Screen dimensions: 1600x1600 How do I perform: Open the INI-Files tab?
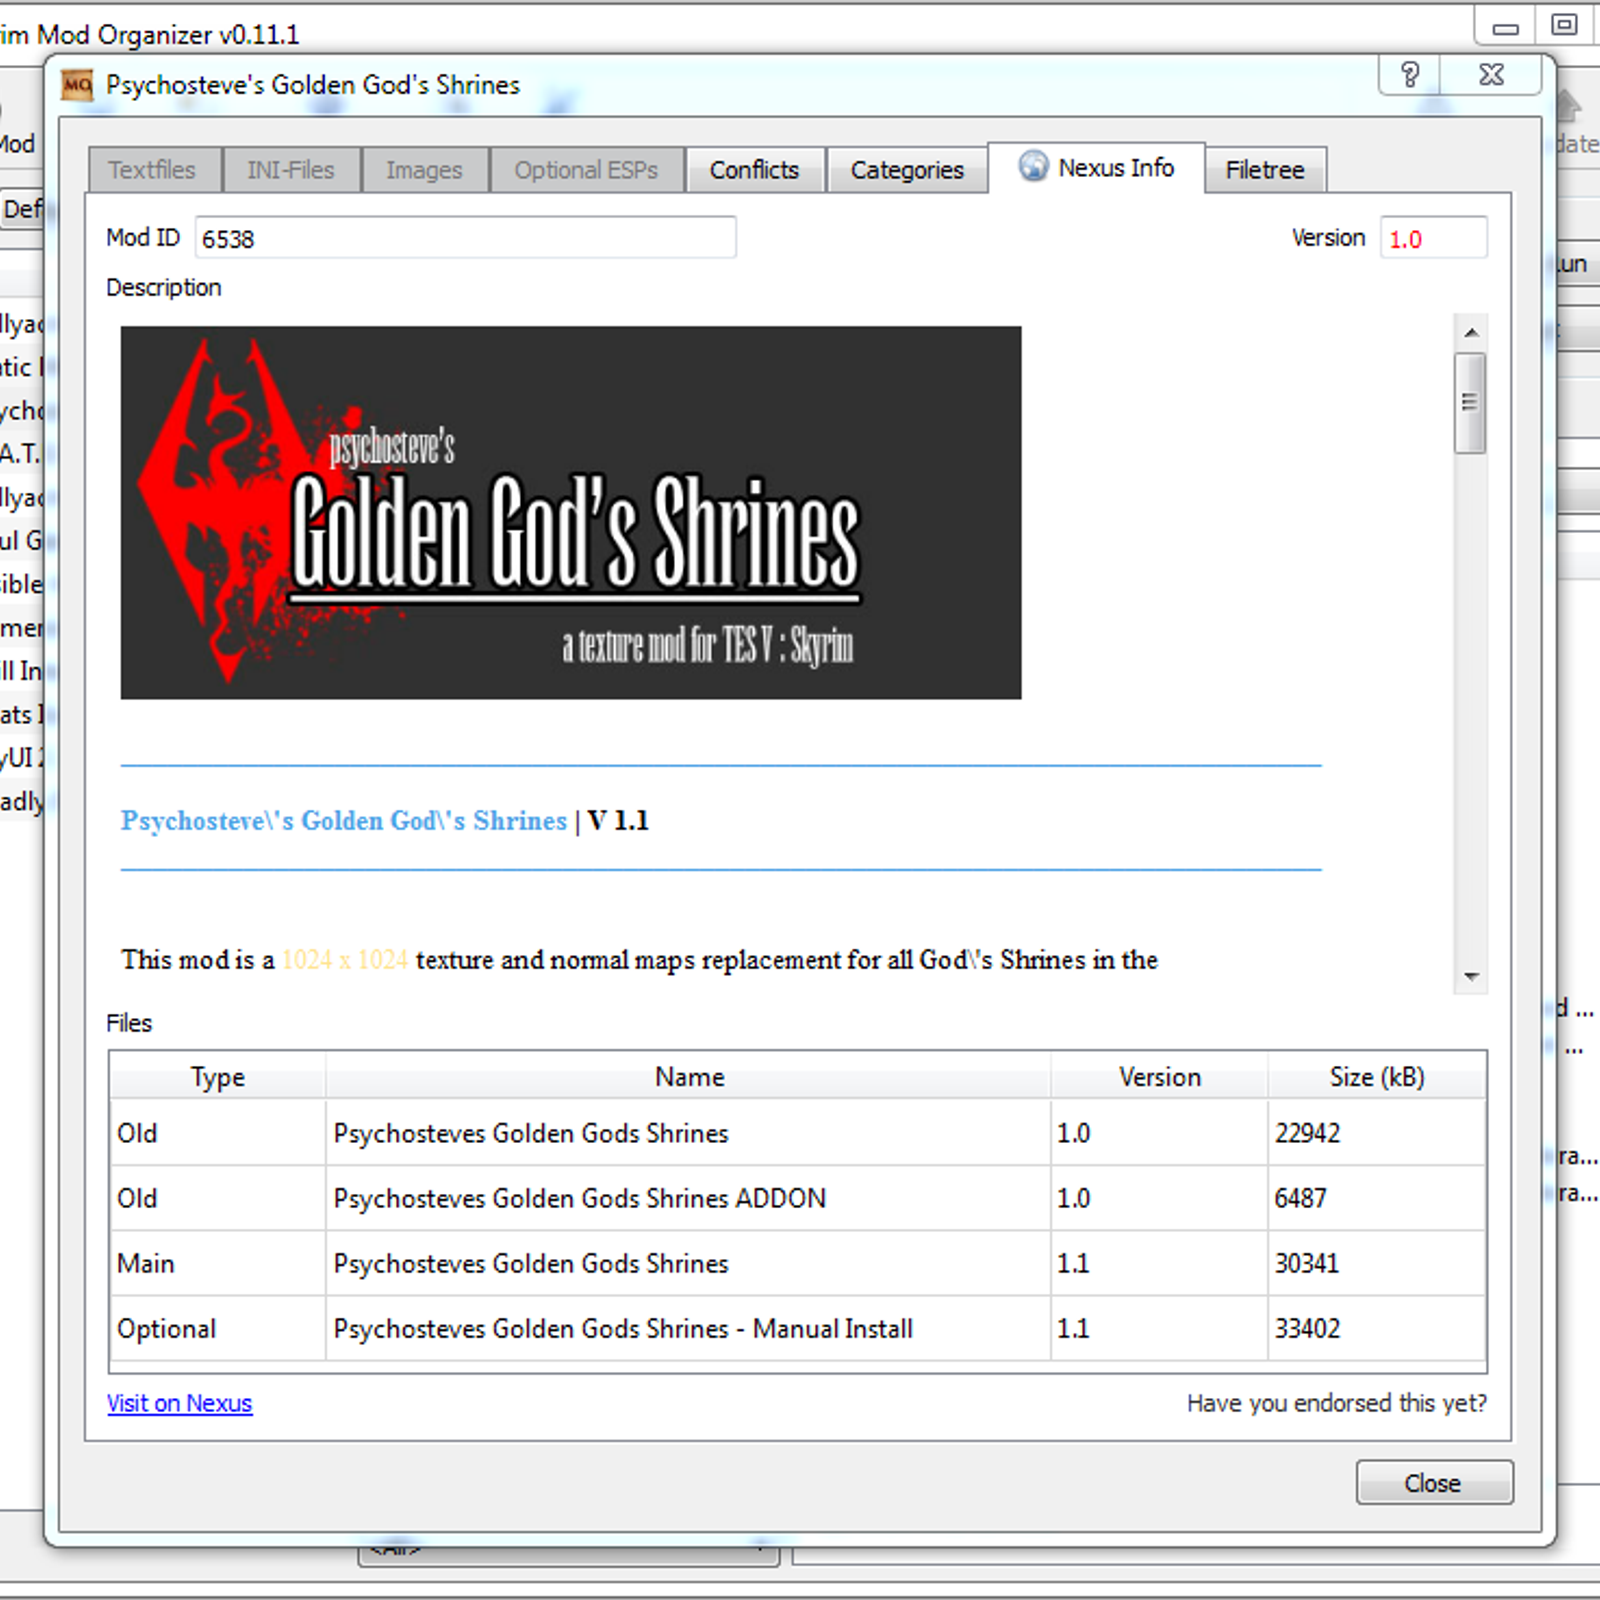point(291,170)
